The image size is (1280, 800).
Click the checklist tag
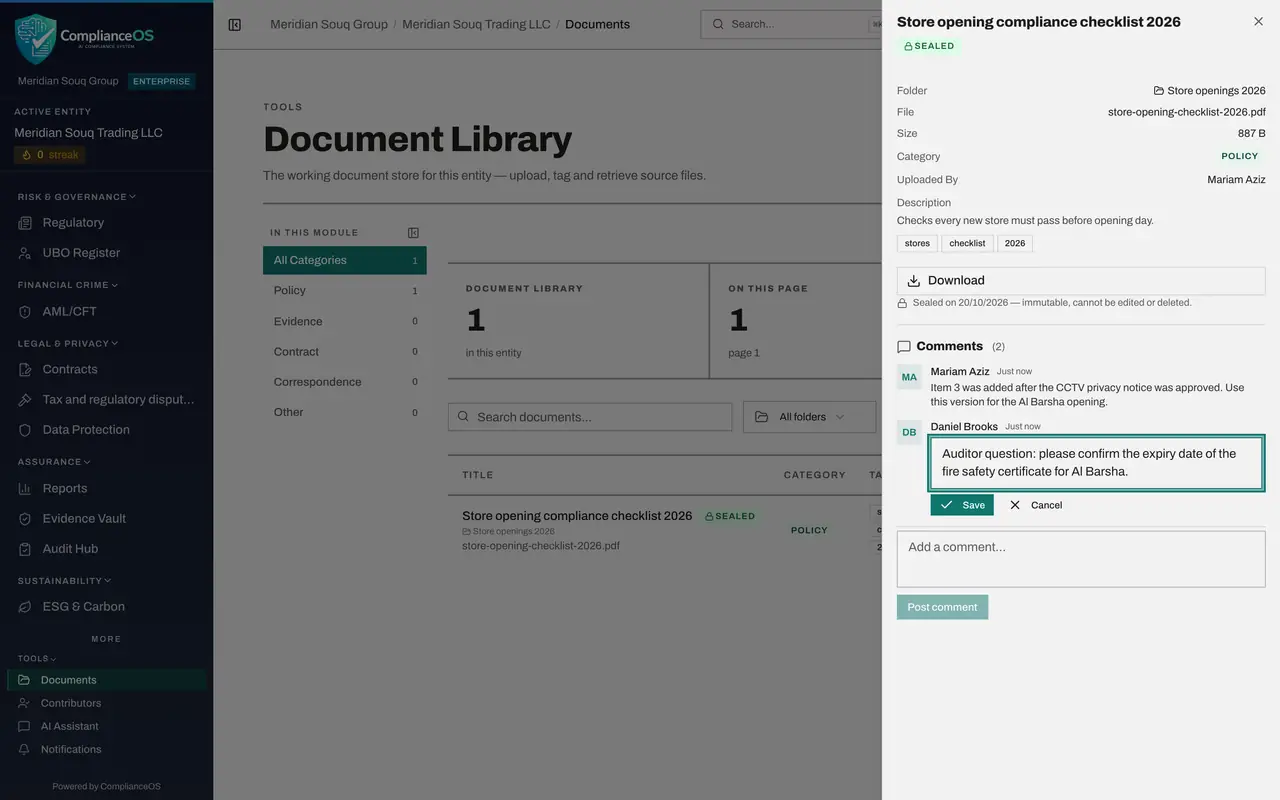[967, 243]
